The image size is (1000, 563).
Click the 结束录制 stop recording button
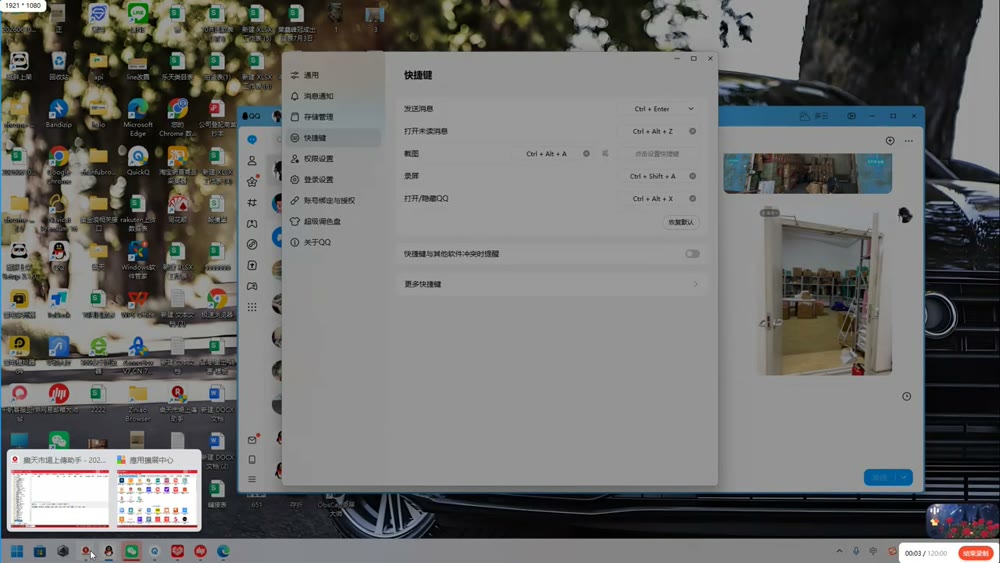[976, 553]
